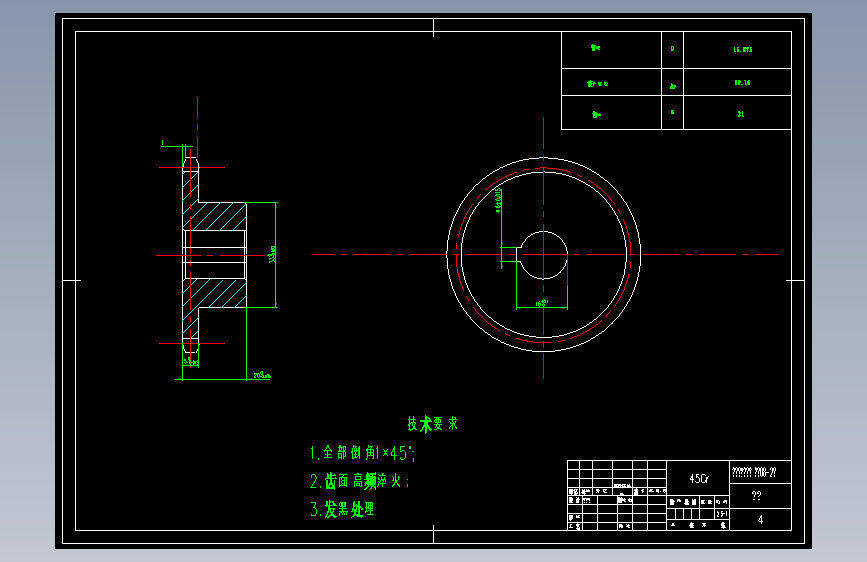Click the D symbol cell in parameter table

tap(672, 49)
